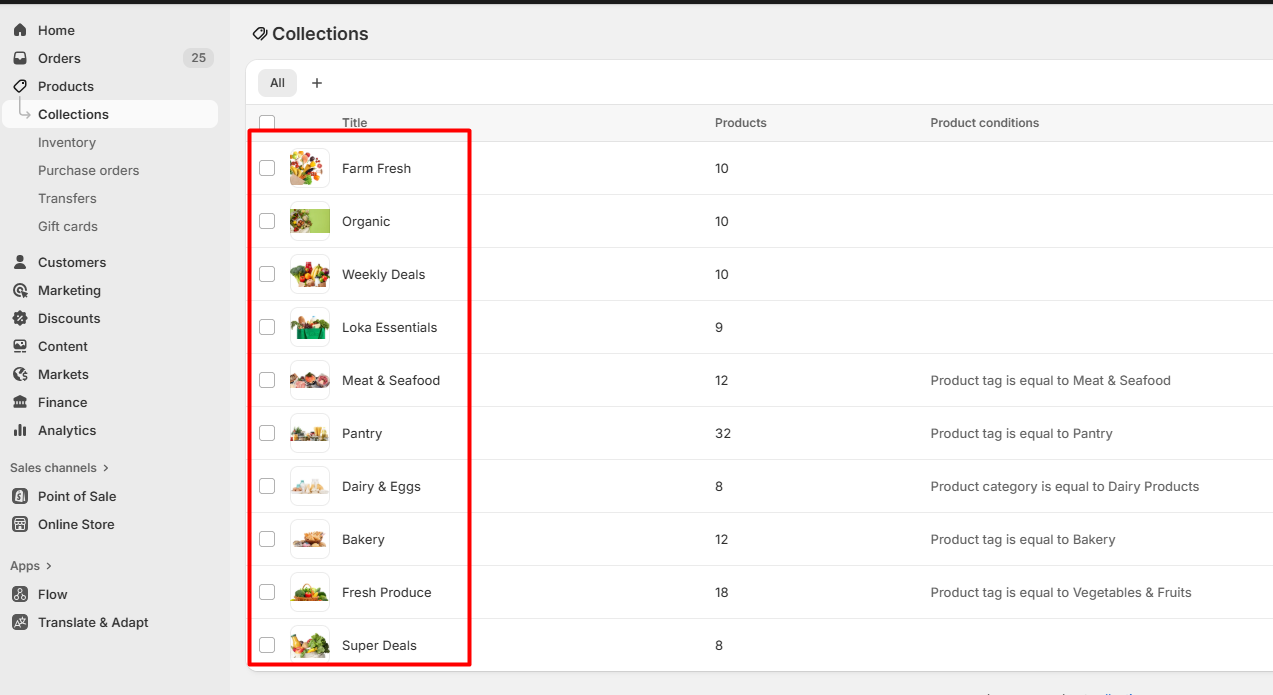Open the Weekly Deals collection
Viewport: 1273px width, 695px height.
pos(383,274)
